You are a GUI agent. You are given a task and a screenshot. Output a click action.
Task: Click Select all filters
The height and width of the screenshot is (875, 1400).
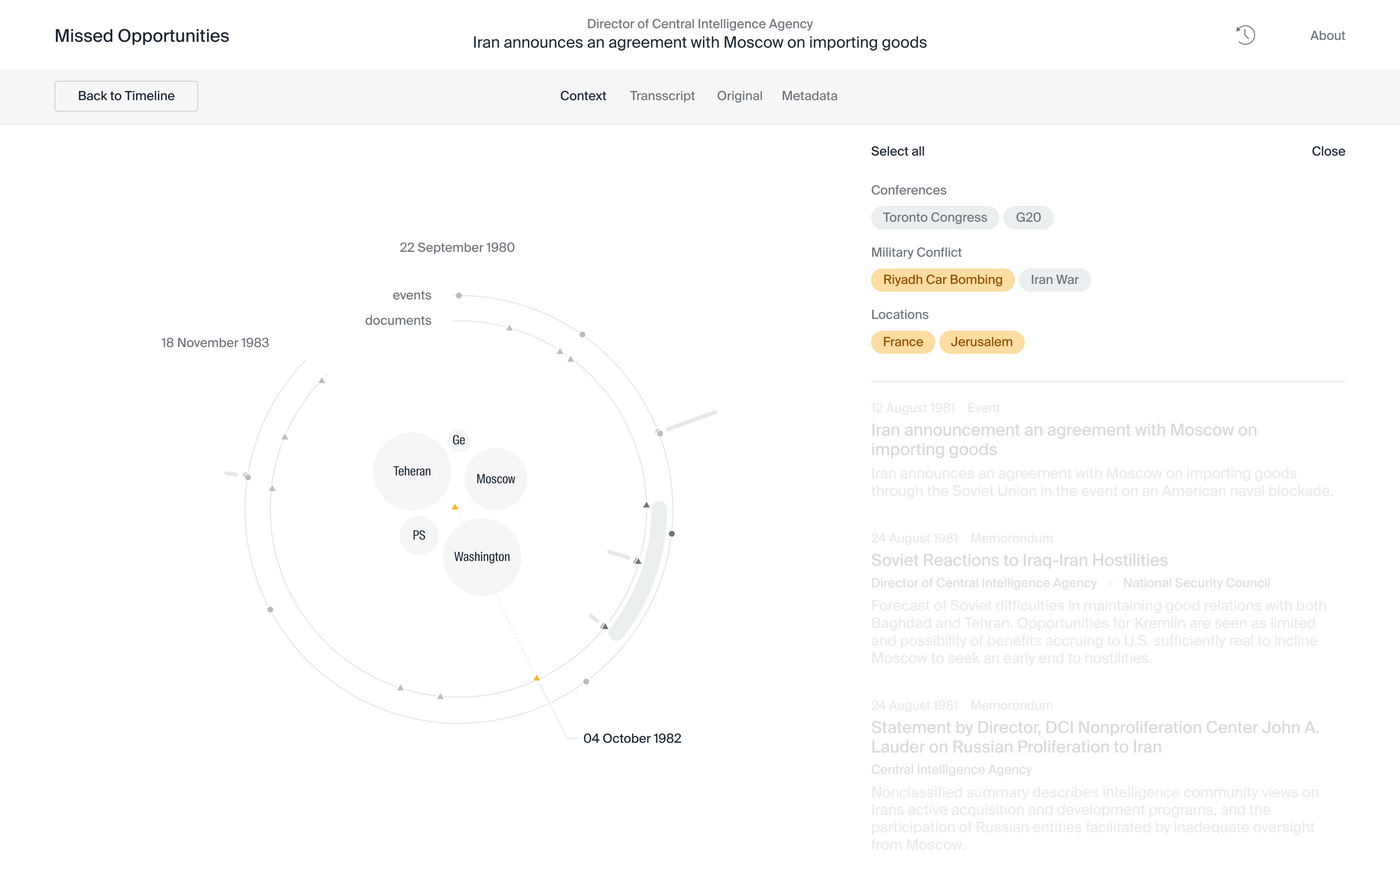click(x=897, y=151)
